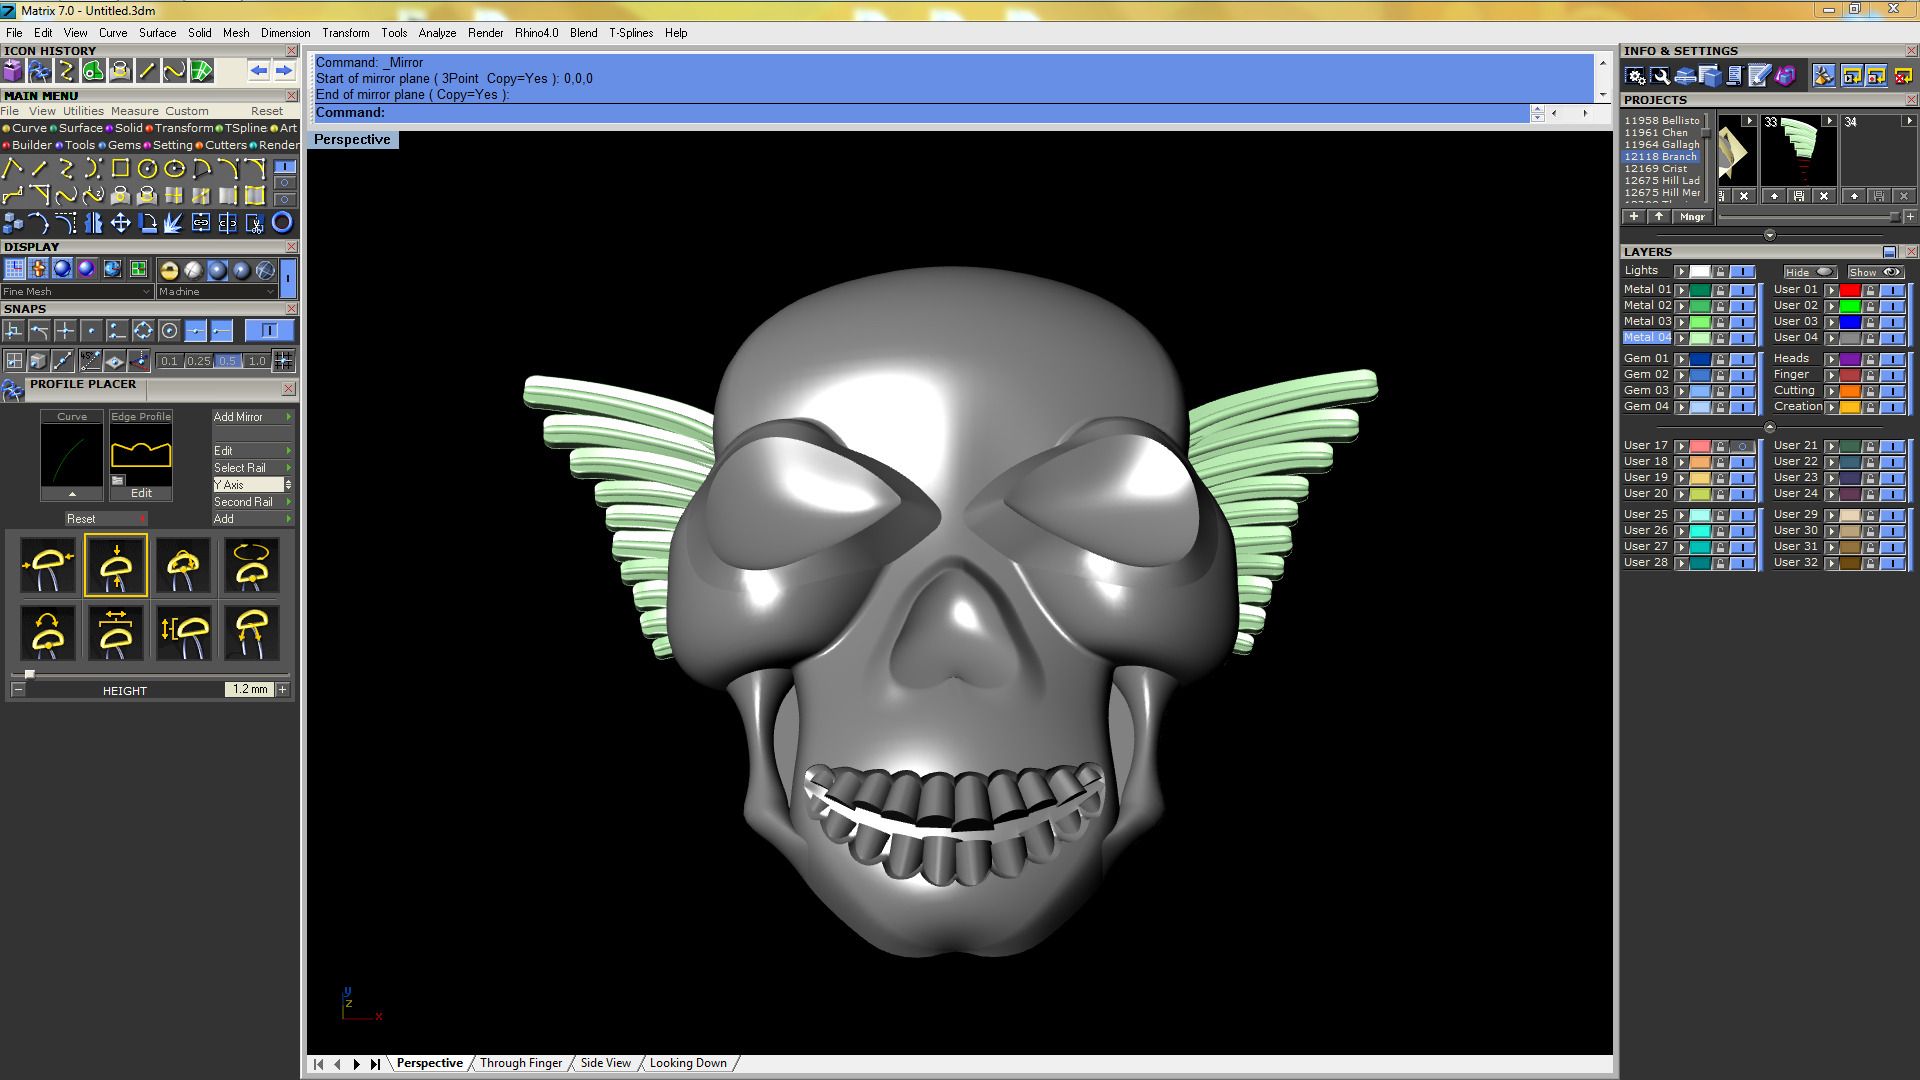
Task: Select the 45 degree angle snap icon
Action: pos(91,361)
